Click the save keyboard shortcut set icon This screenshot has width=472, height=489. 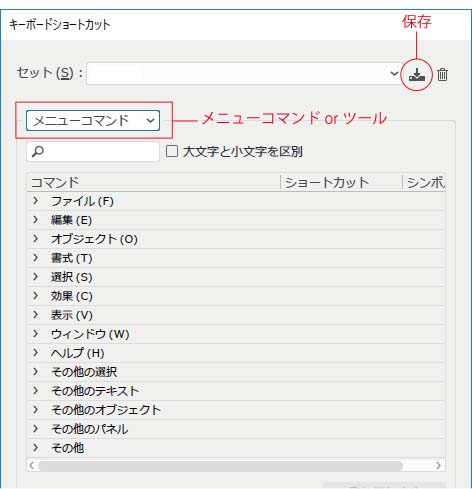tap(417, 74)
